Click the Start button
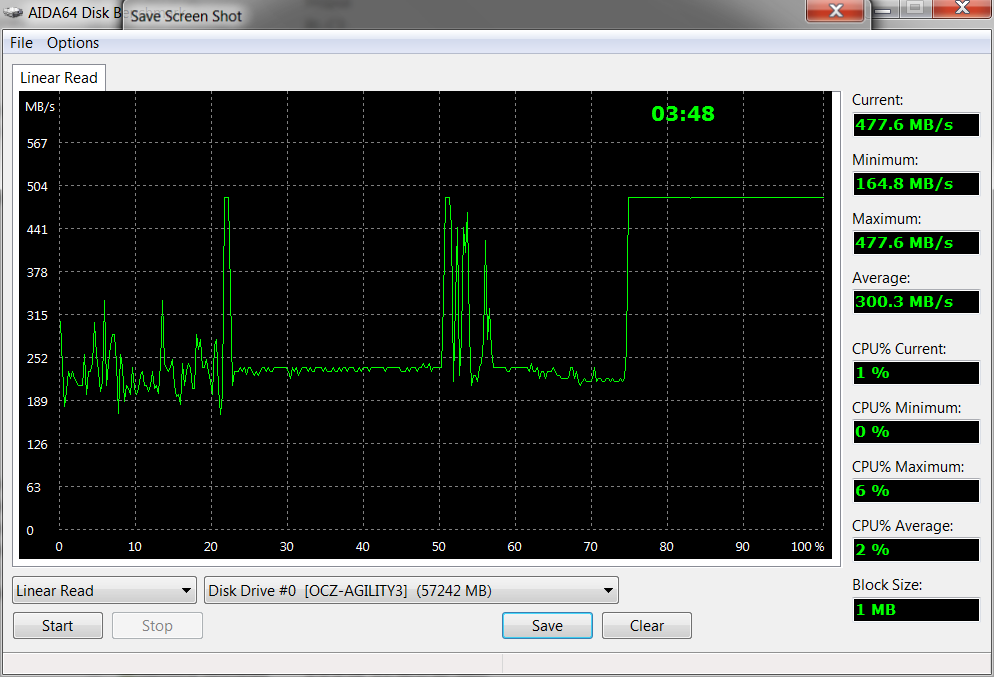Screen dimensions: 994x677 tap(58, 626)
